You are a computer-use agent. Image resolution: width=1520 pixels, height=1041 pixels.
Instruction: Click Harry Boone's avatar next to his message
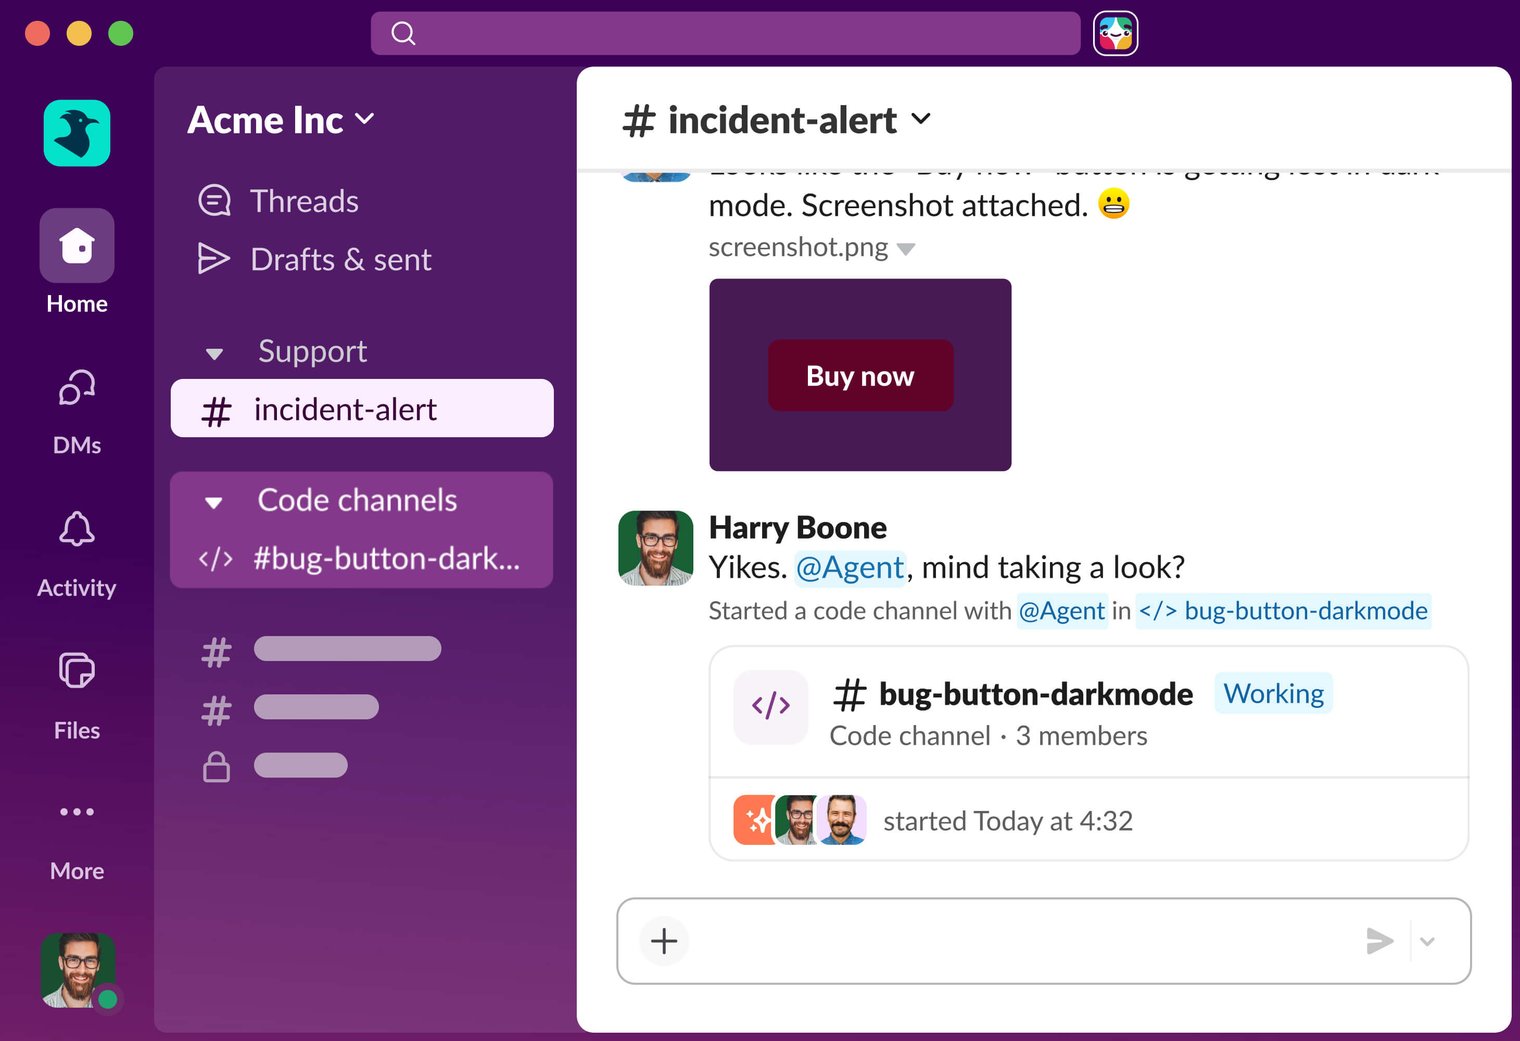tap(656, 548)
